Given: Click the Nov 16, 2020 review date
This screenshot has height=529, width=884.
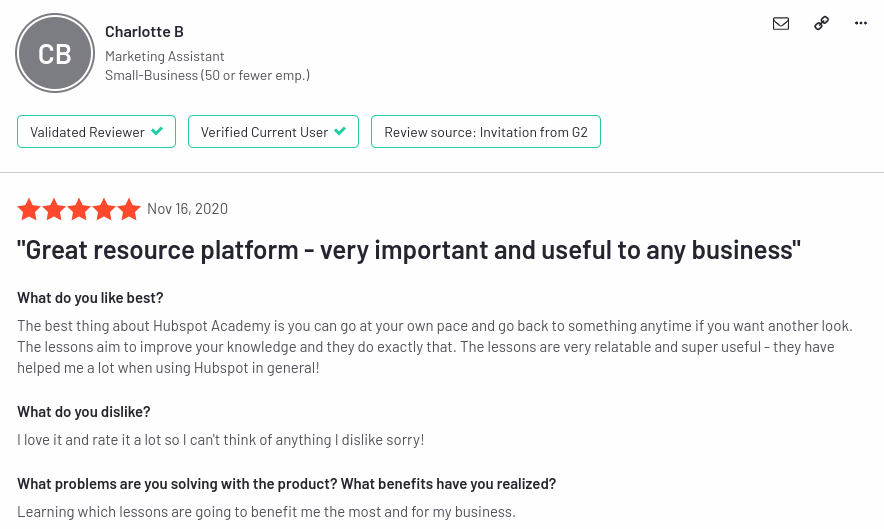Looking at the screenshot, I should tap(188, 209).
